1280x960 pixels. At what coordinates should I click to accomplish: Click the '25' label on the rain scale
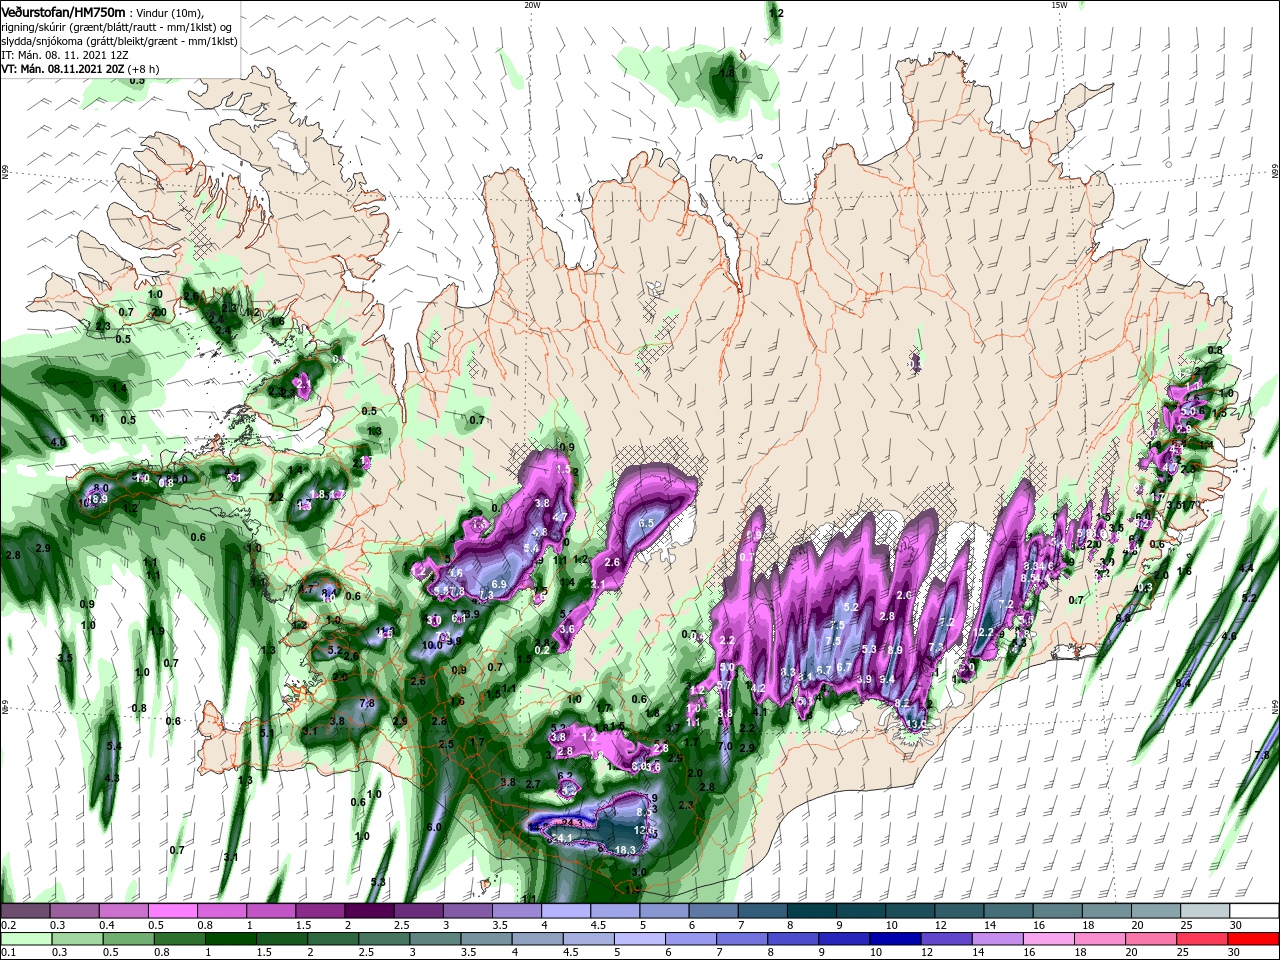click(1181, 953)
